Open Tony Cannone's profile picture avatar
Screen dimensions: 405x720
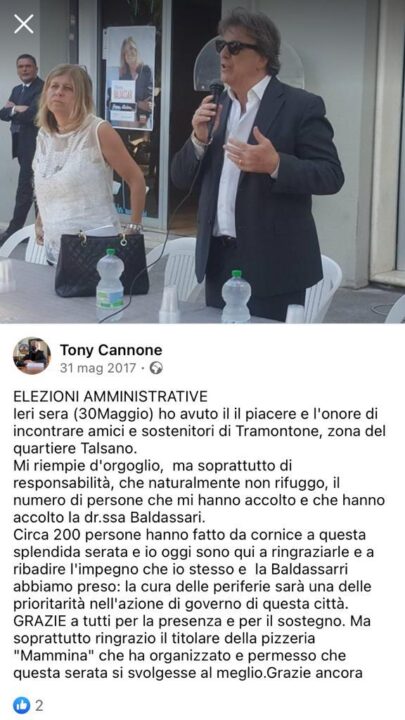pos(32,356)
